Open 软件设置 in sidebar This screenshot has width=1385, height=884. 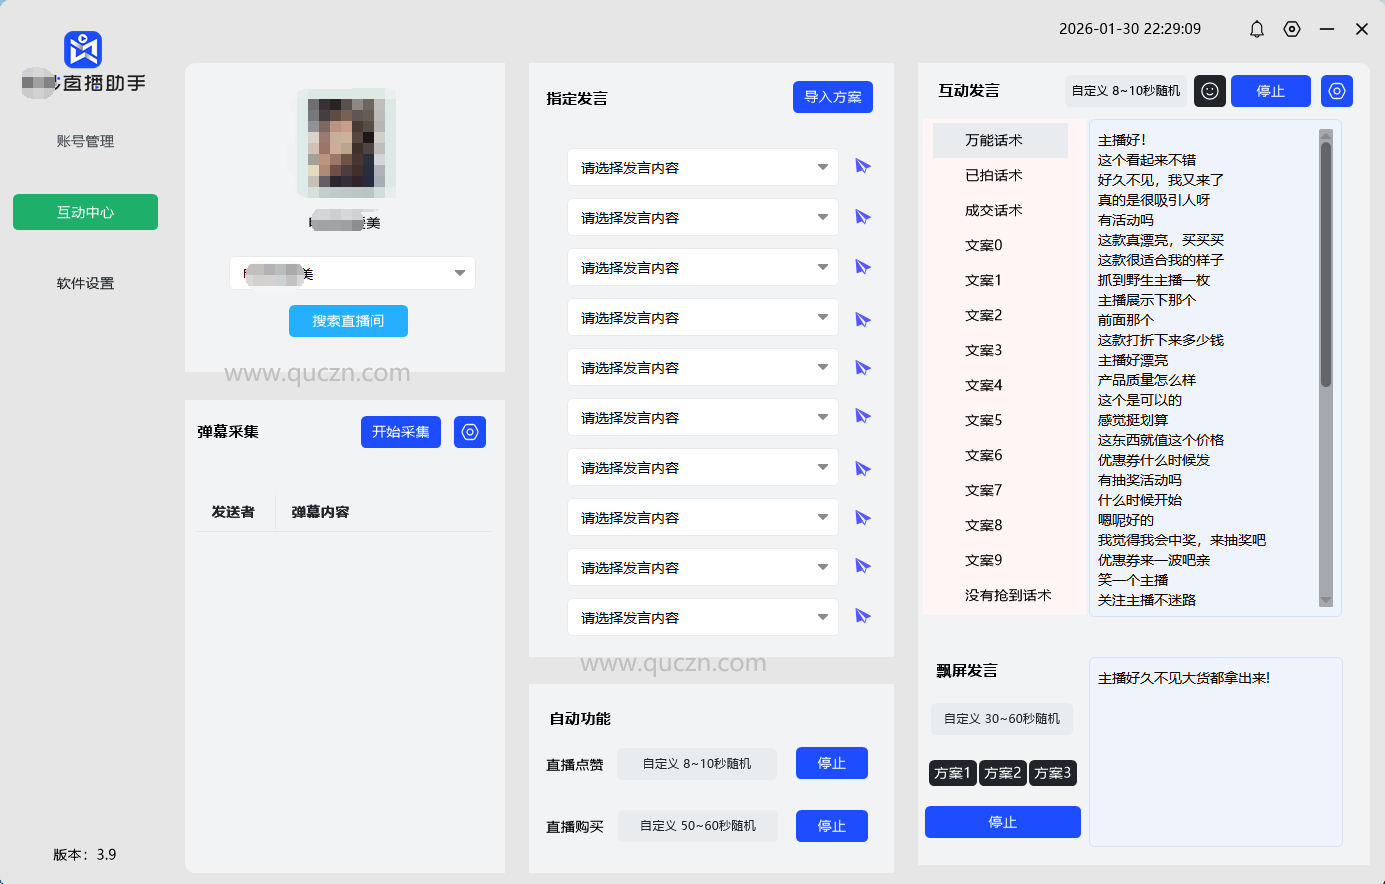(85, 283)
